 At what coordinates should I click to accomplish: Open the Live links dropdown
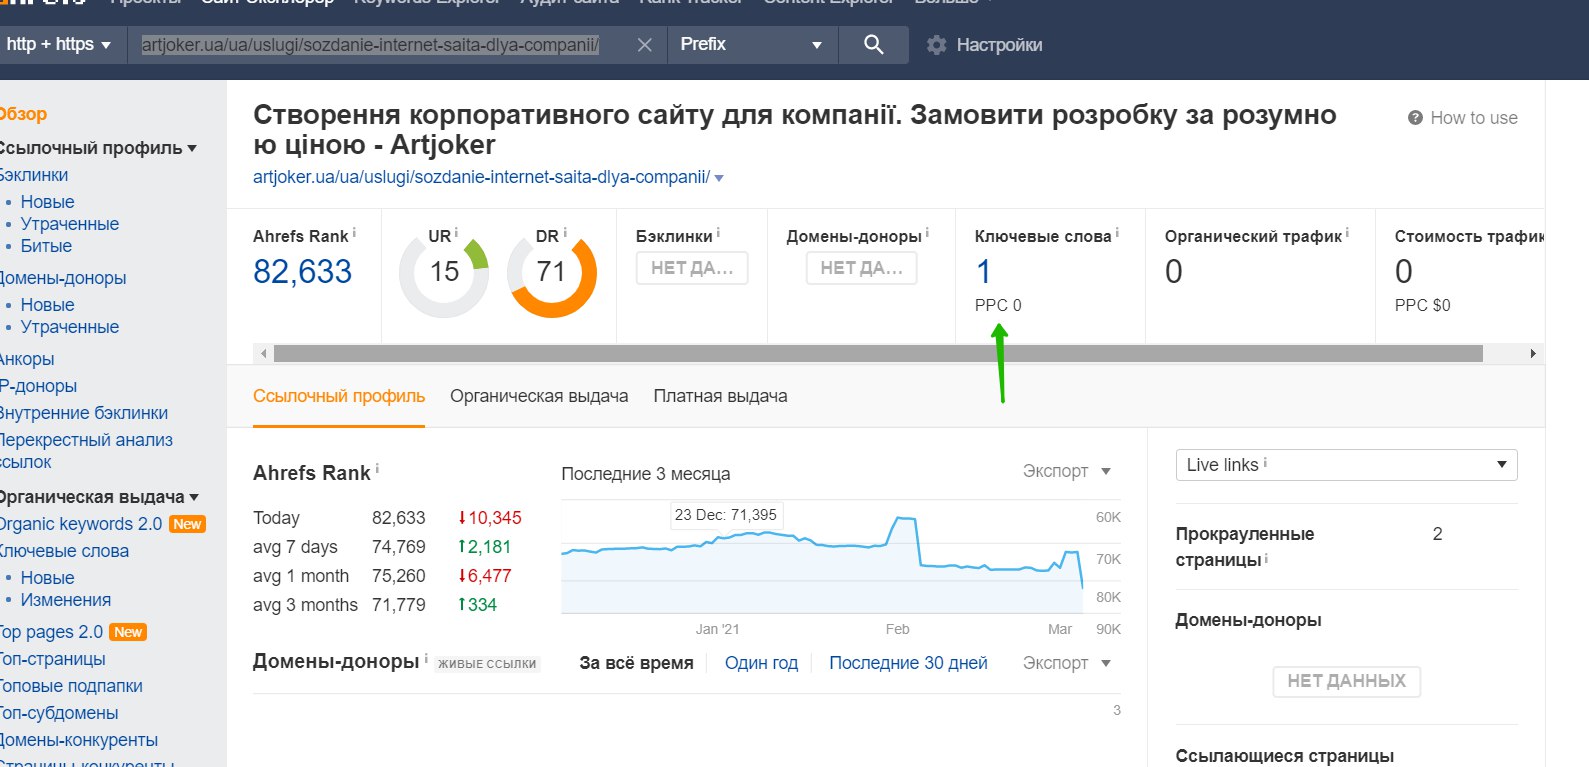point(1346,465)
